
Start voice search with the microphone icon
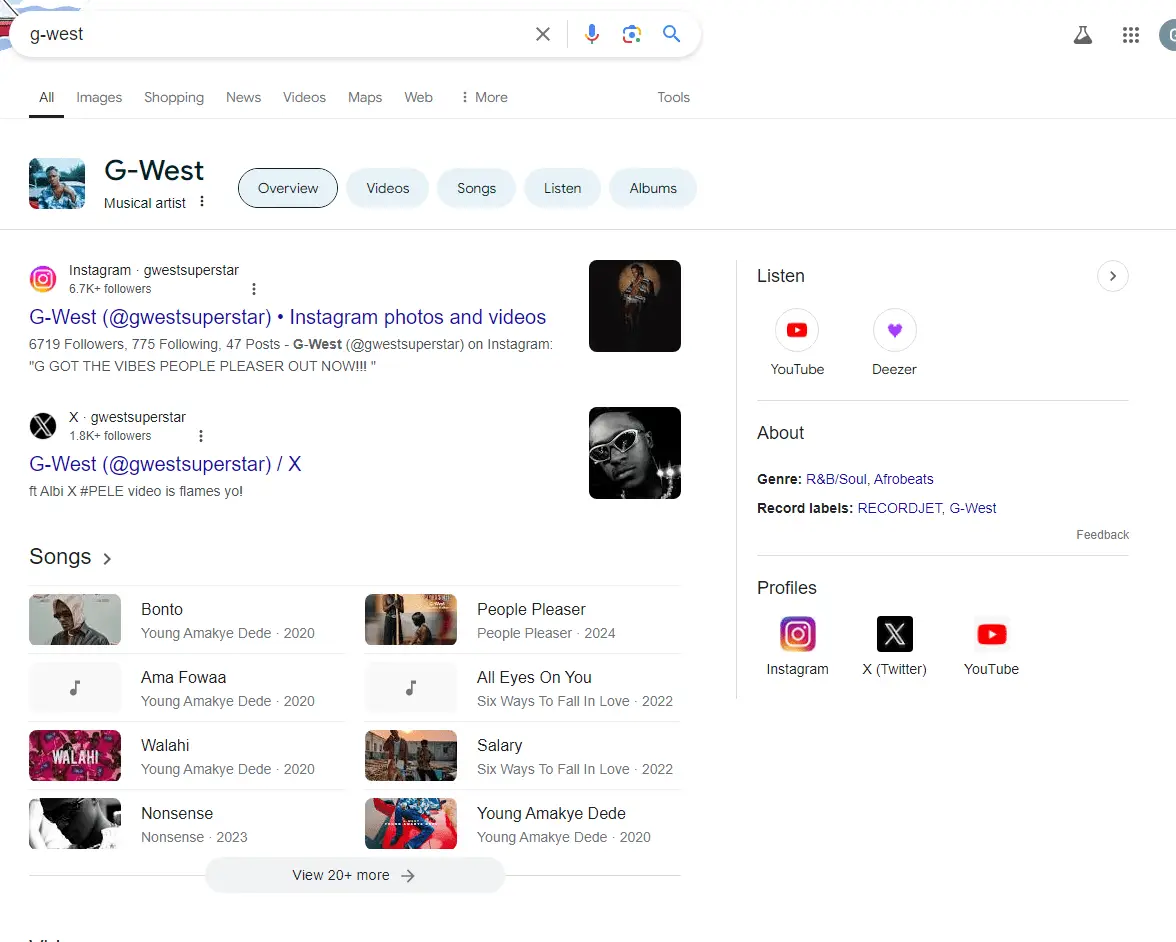[x=592, y=34]
